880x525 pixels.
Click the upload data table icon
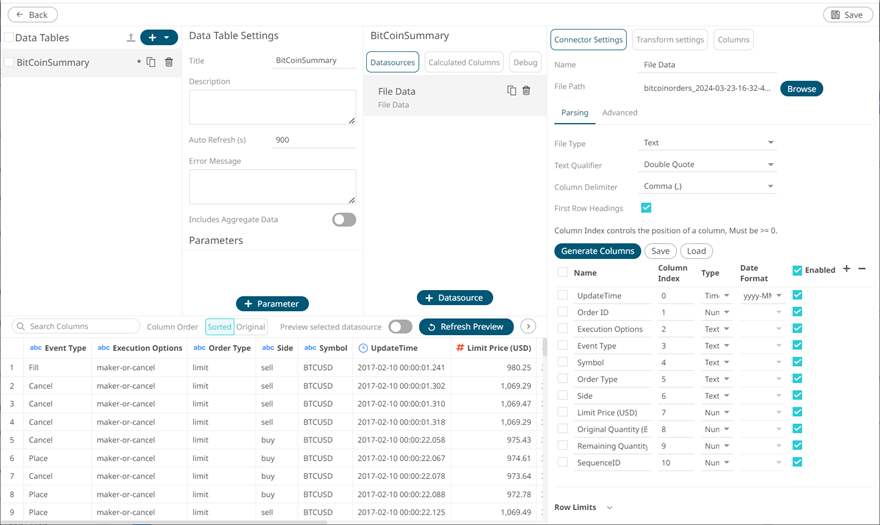130,38
